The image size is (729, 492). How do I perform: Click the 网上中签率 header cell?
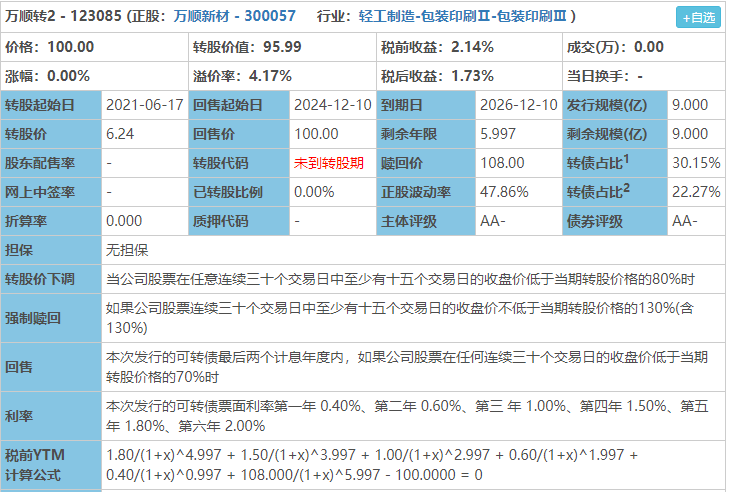(51, 192)
